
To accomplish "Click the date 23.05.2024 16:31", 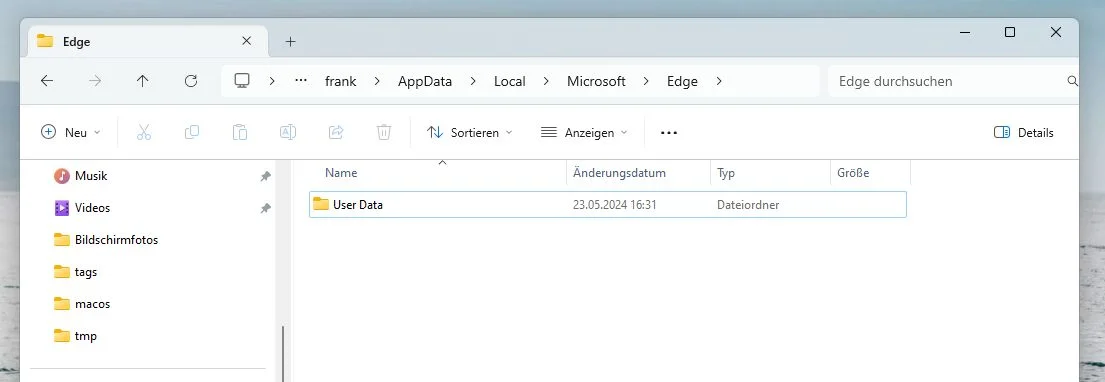I will click(615, 205).
